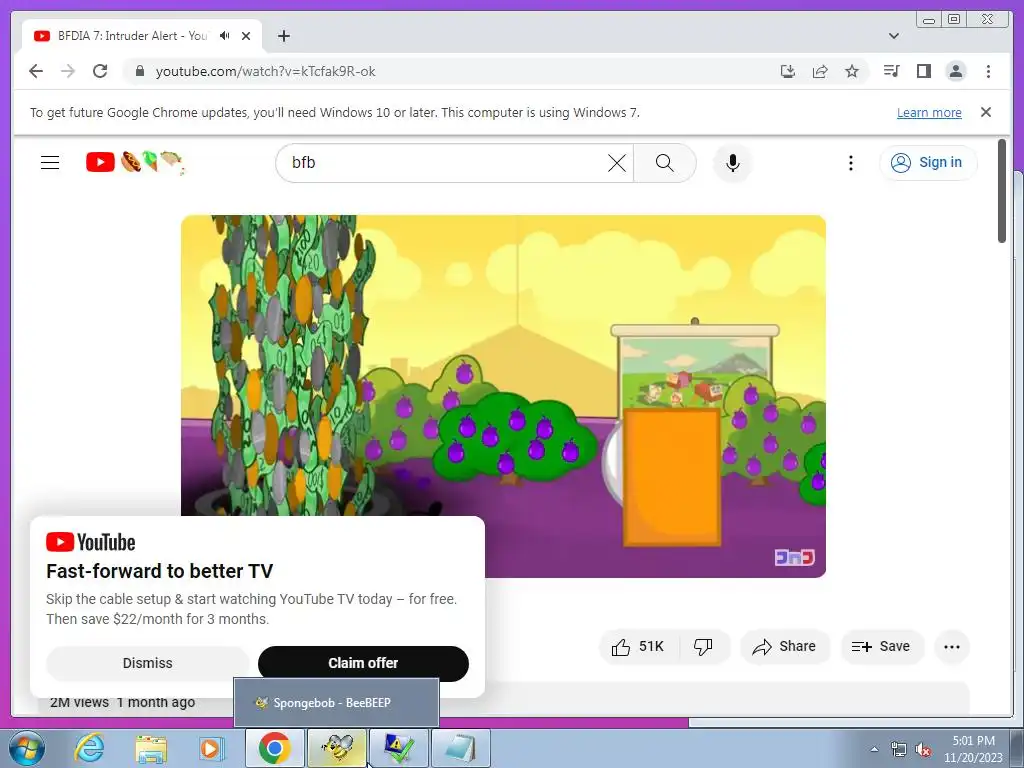Clear the bfb search query
Screen dimensions: 1024x768
[616, 163]
